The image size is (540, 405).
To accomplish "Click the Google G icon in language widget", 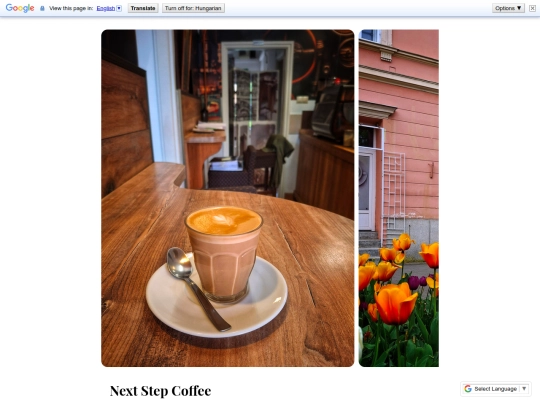I will point(468,389).
